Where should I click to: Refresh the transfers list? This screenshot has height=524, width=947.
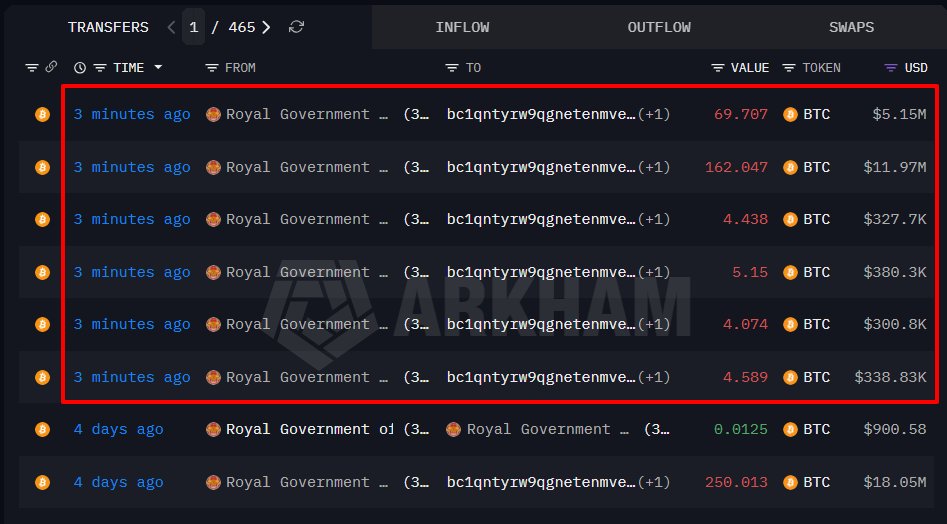[296, 27]
